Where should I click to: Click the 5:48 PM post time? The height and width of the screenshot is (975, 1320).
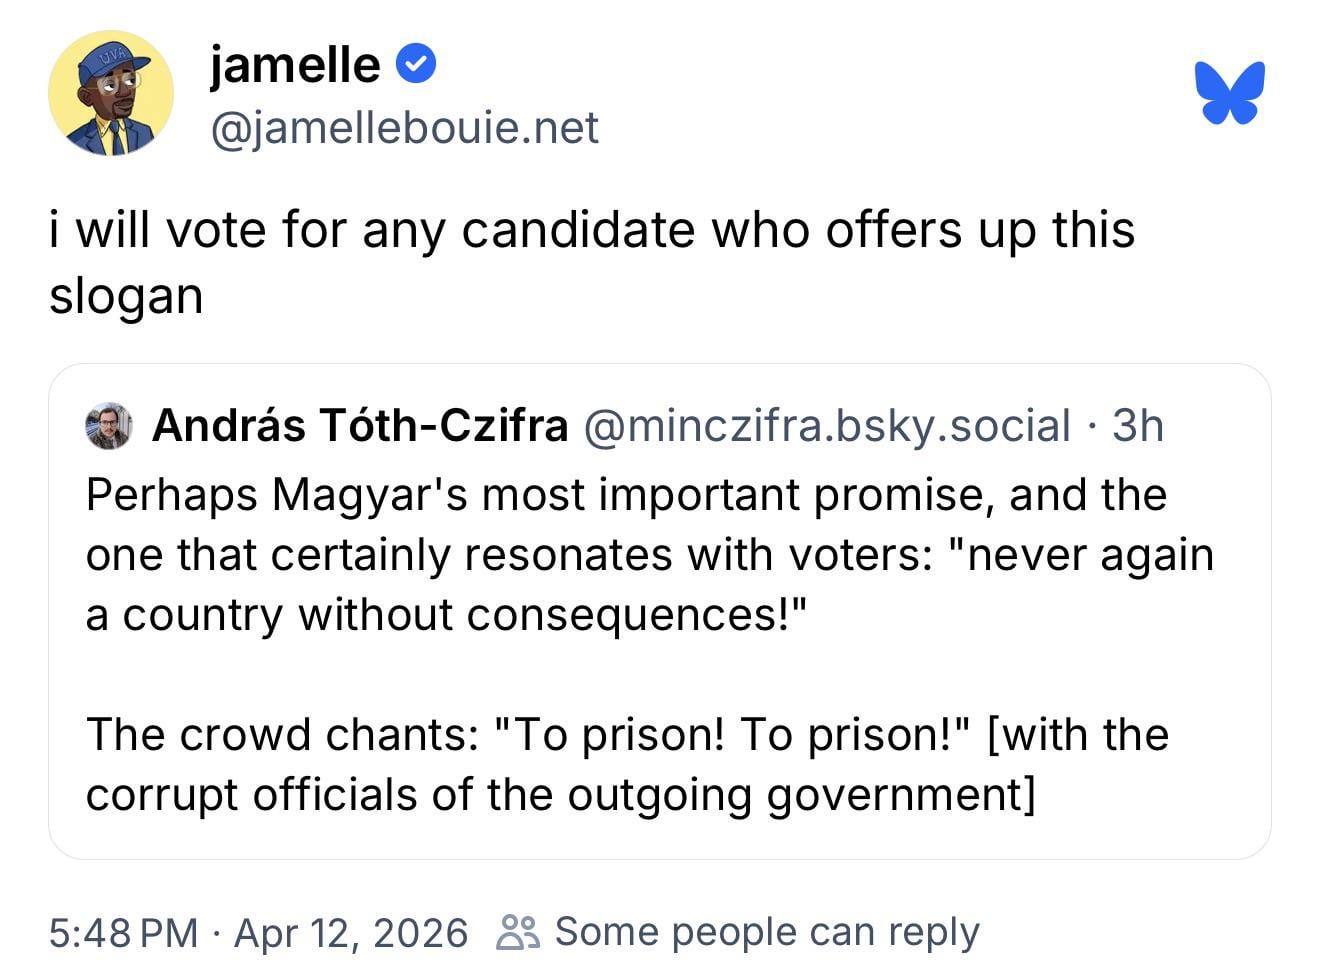(x=123, y=933)
